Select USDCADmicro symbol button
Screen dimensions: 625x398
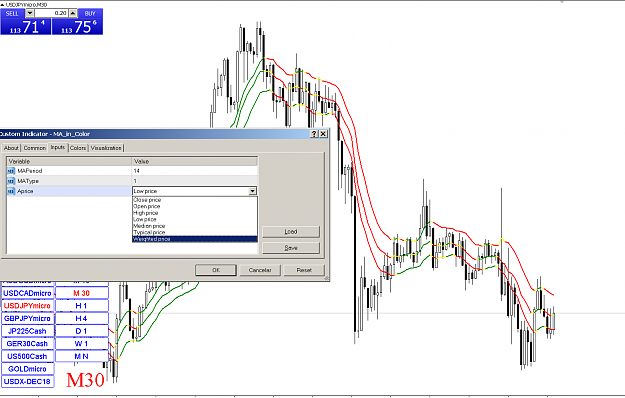pos(28,293)
